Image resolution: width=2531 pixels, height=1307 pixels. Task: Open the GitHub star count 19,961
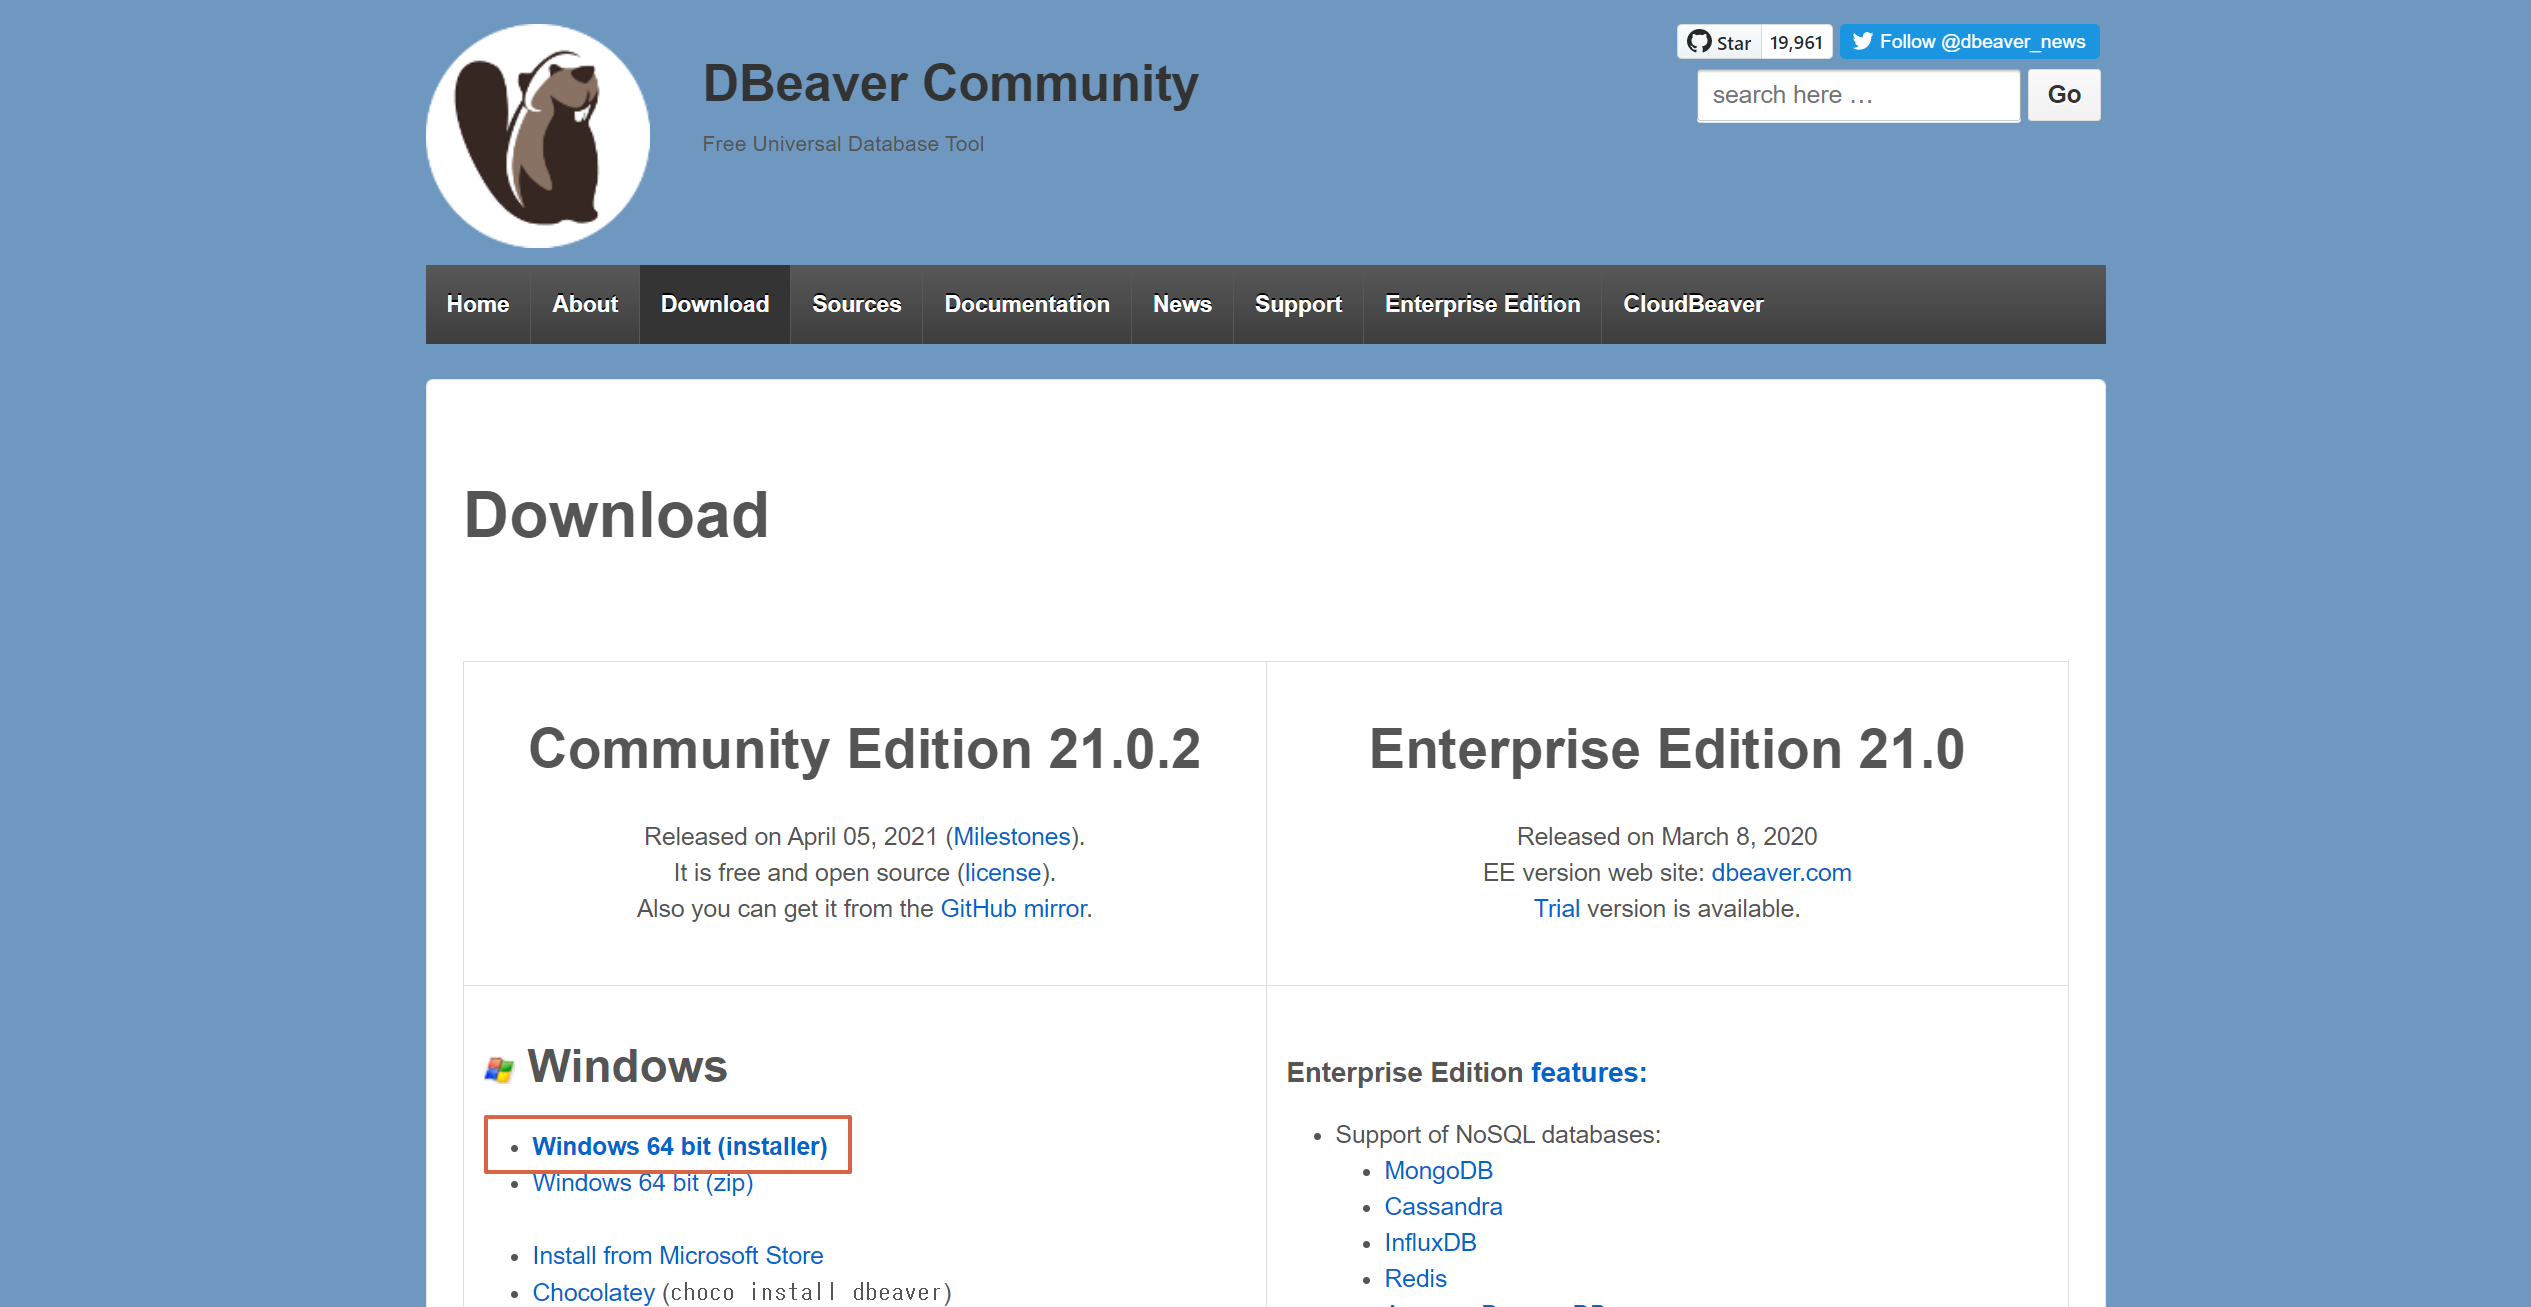1796,42
